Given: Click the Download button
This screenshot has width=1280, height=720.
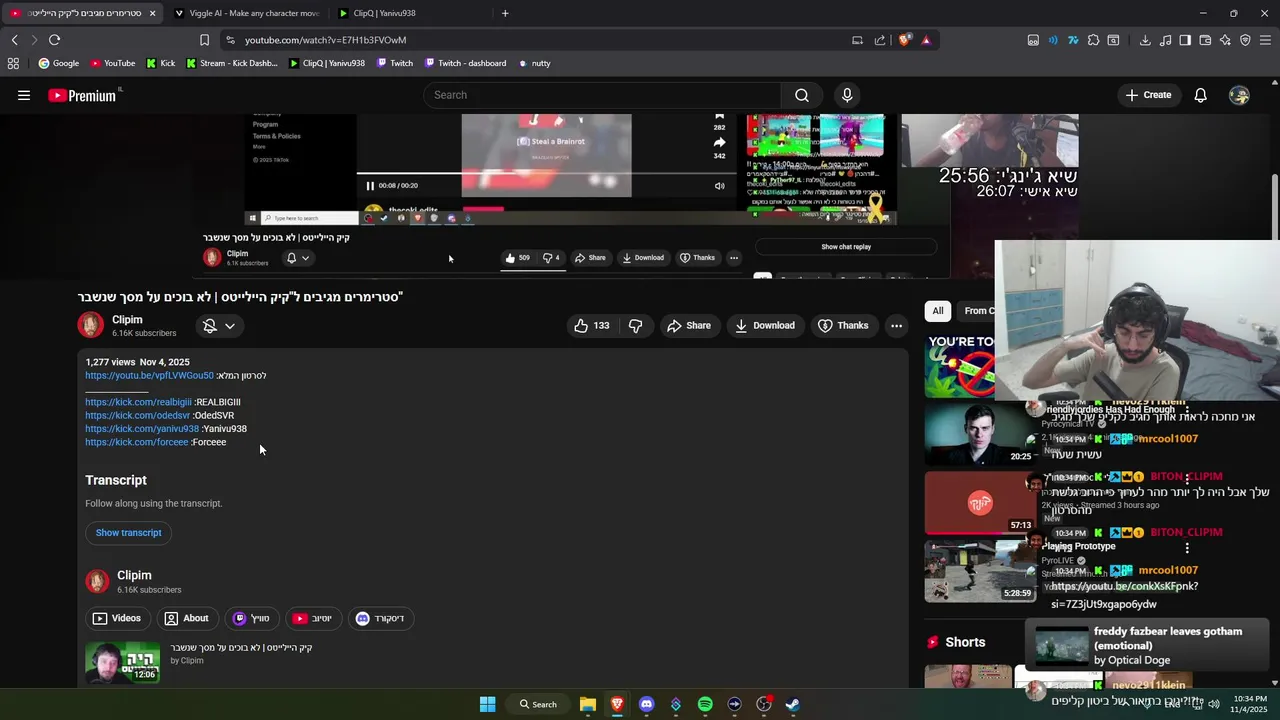Looking at the screenshot, I should point(764,325).
